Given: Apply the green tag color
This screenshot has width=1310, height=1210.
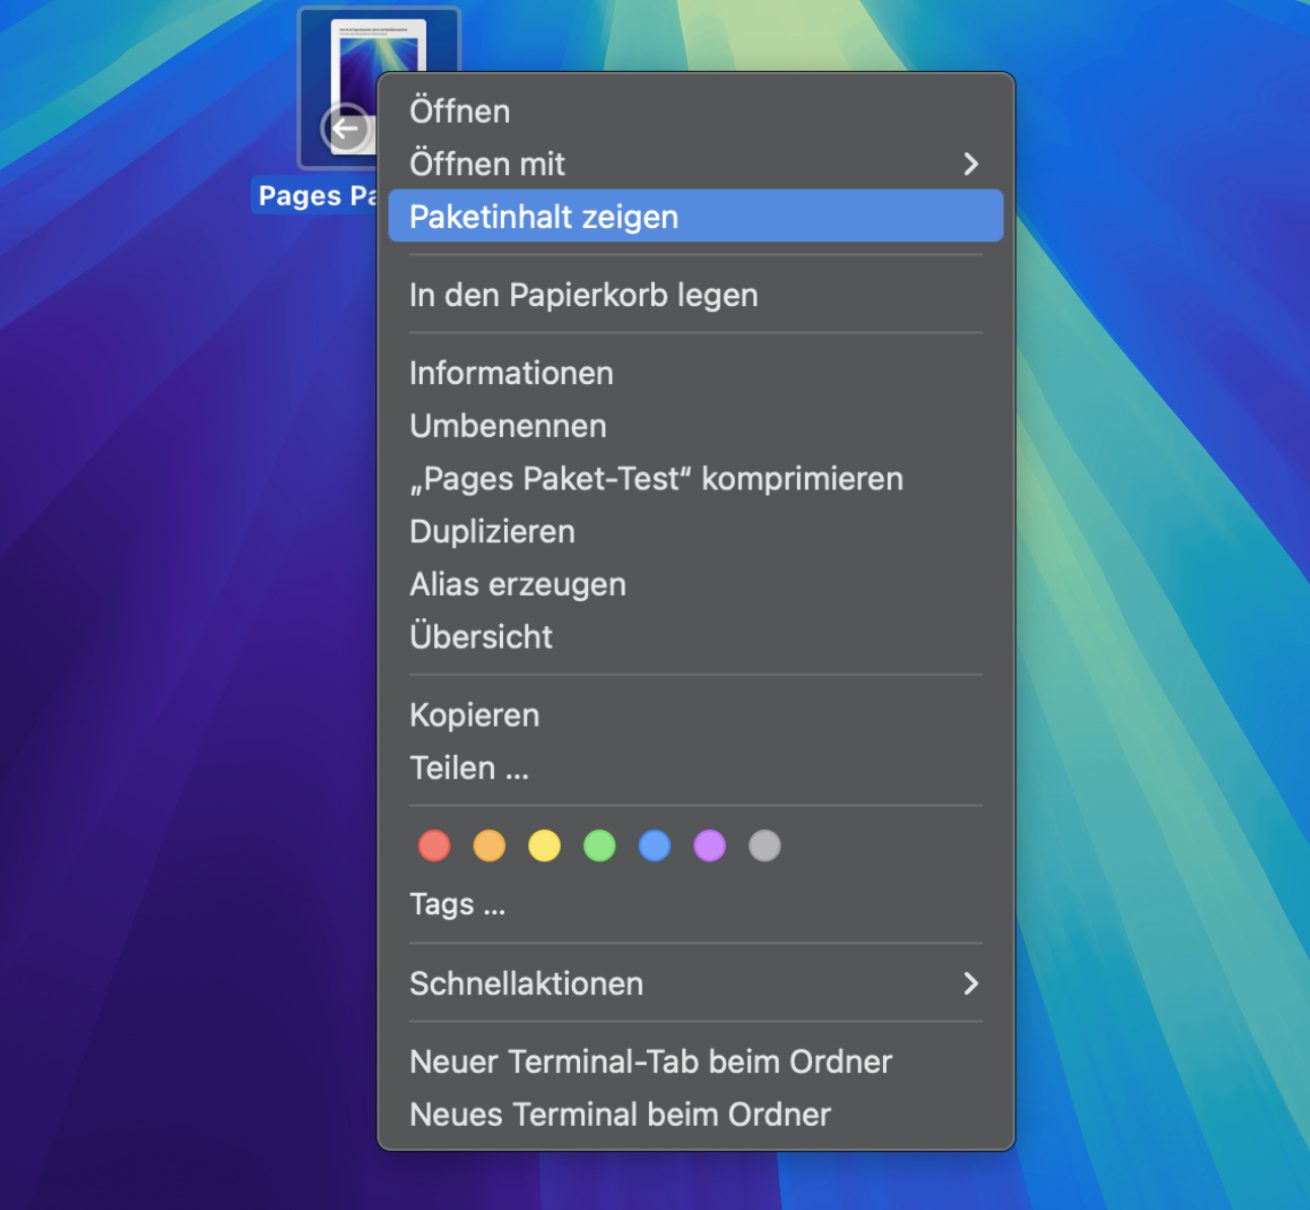Looking at the screenshot, I should [x=599, y=846].
